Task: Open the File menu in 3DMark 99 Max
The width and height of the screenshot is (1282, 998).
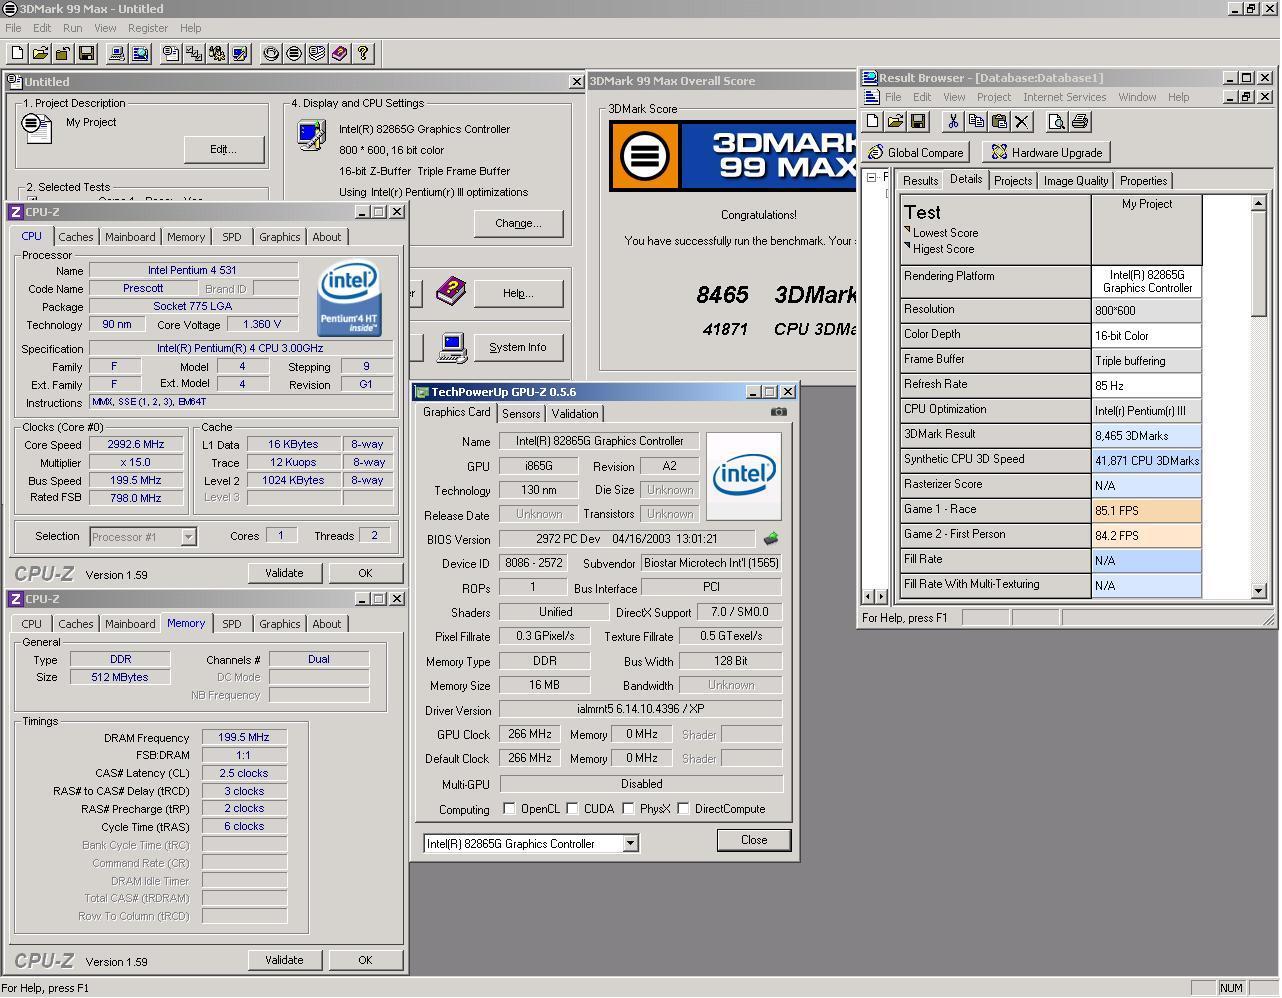Action: (13, 28)
